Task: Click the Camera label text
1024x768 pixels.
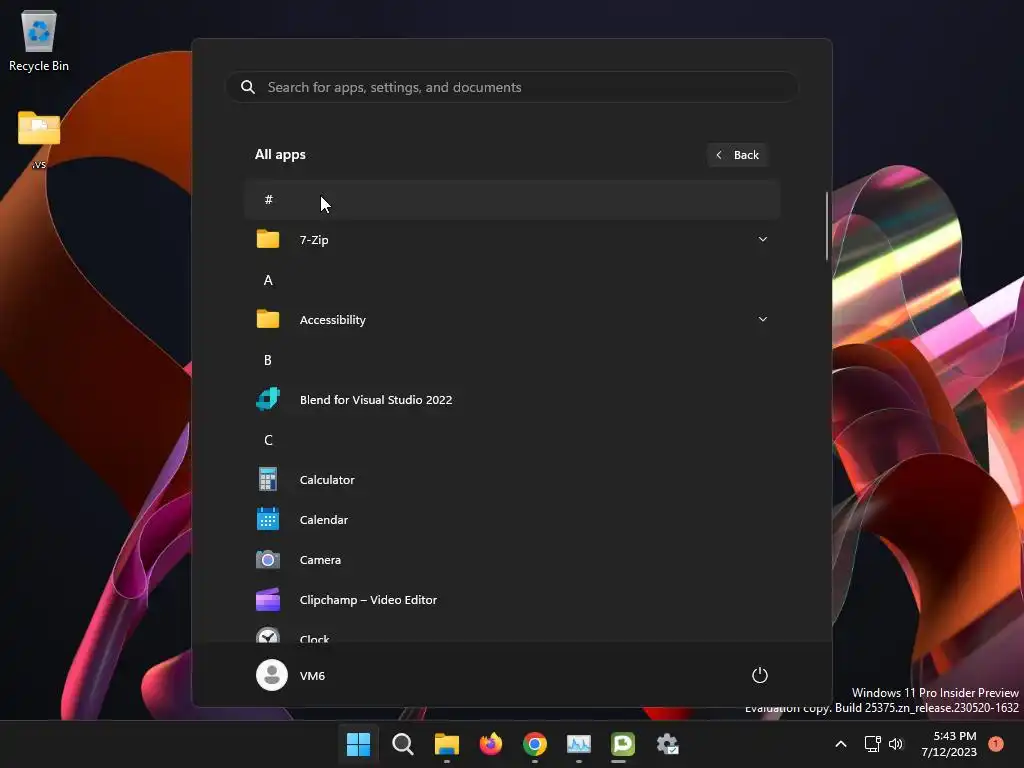Action: [320, 560]
